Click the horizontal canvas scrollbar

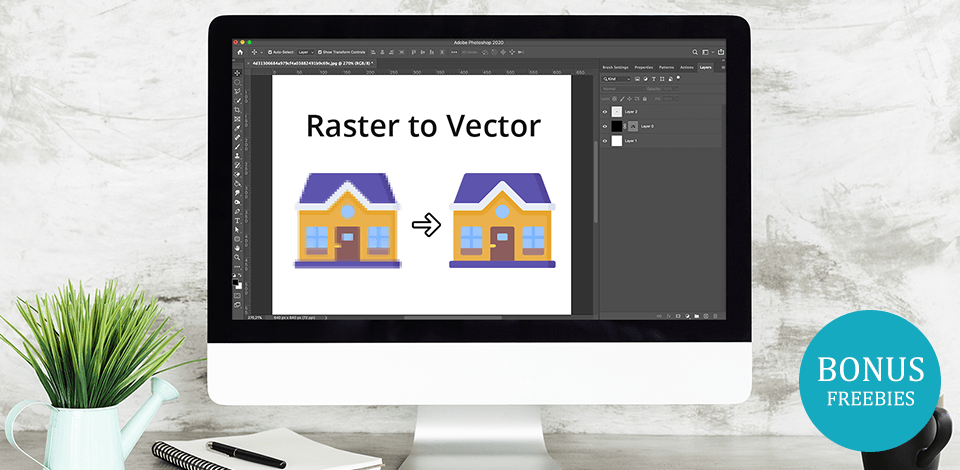[453, 318]
